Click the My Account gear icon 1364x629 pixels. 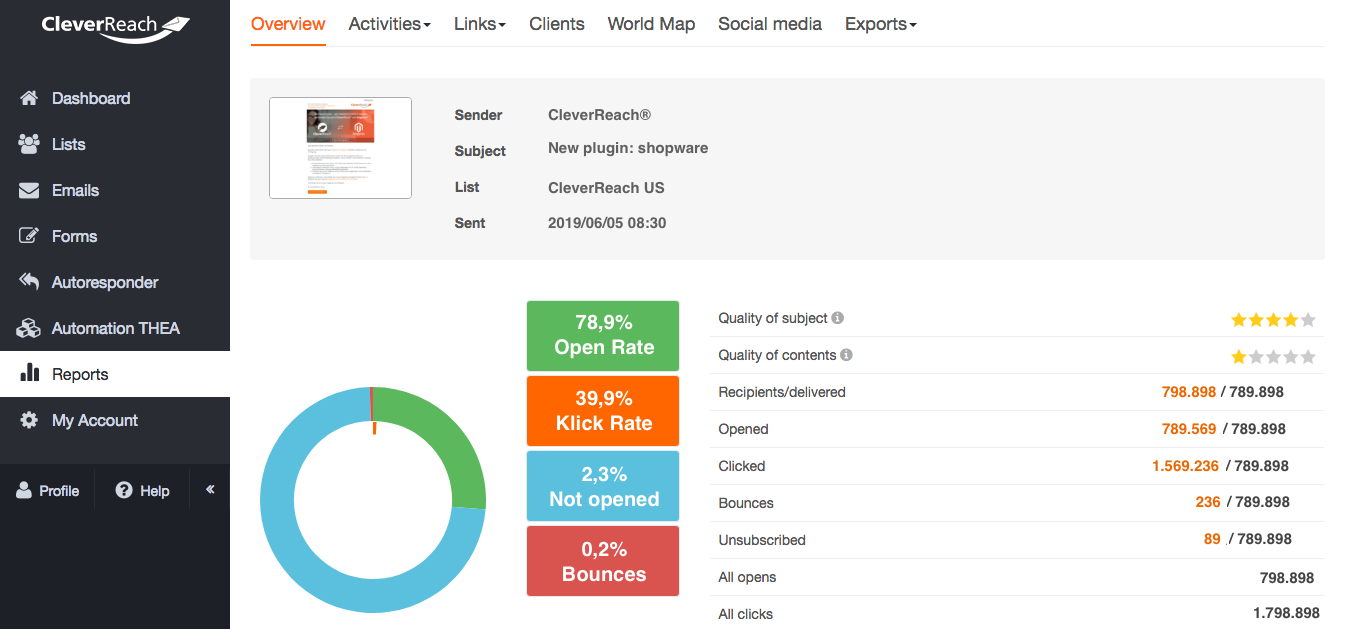click(x=30, y=420)
